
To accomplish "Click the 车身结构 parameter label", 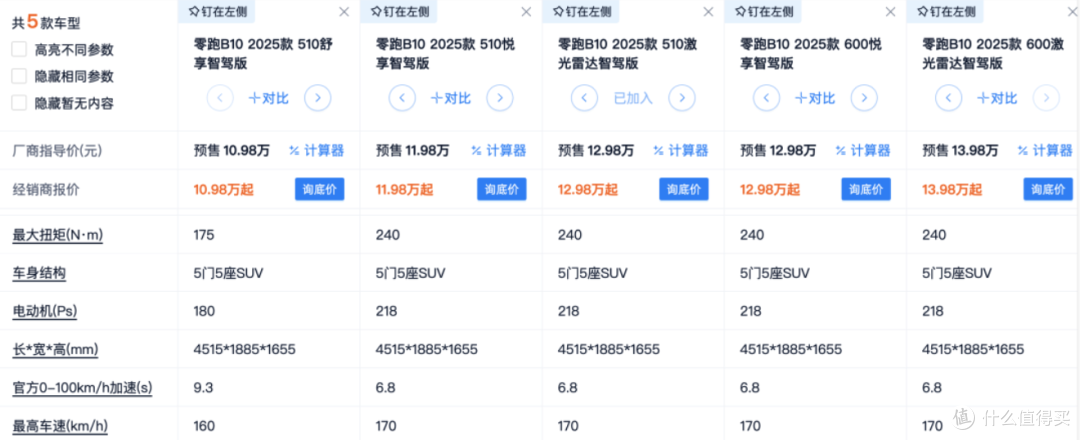I will tap(39, 273).
